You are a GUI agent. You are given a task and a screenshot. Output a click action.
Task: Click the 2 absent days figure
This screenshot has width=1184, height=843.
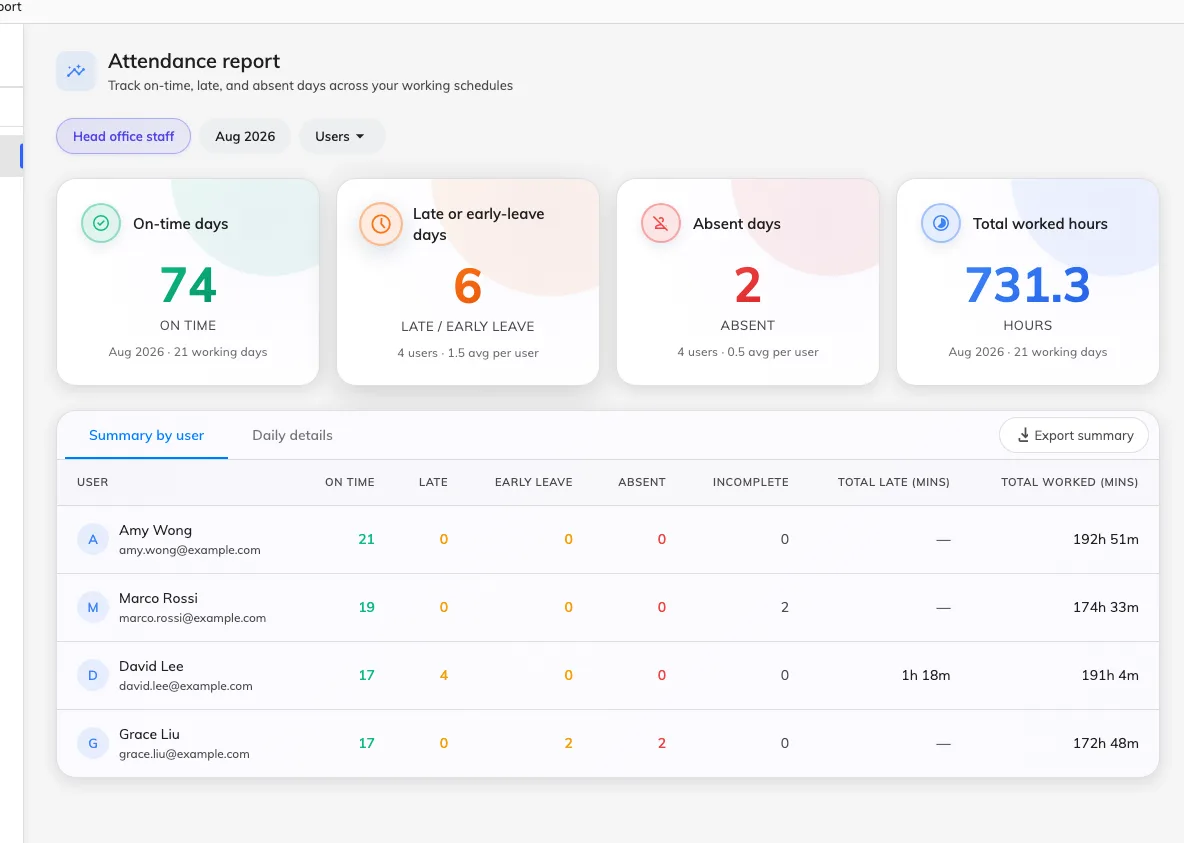[x=748, y=285]
